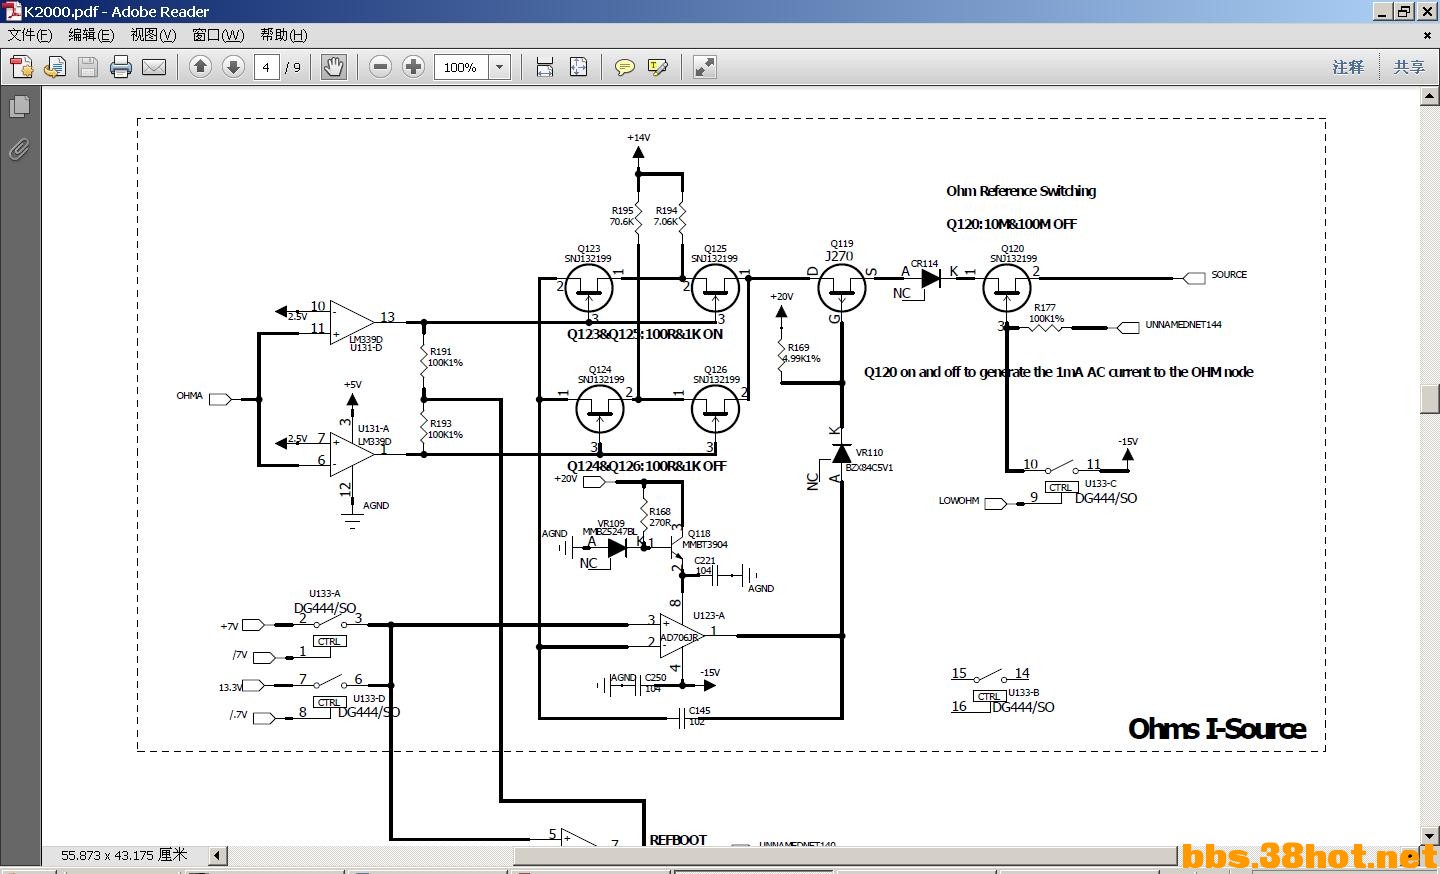Image resolution: width=1440 pixels, height=874 pixels.
Task: Open zoom level dropdown arrow
Action: point(500,67)
